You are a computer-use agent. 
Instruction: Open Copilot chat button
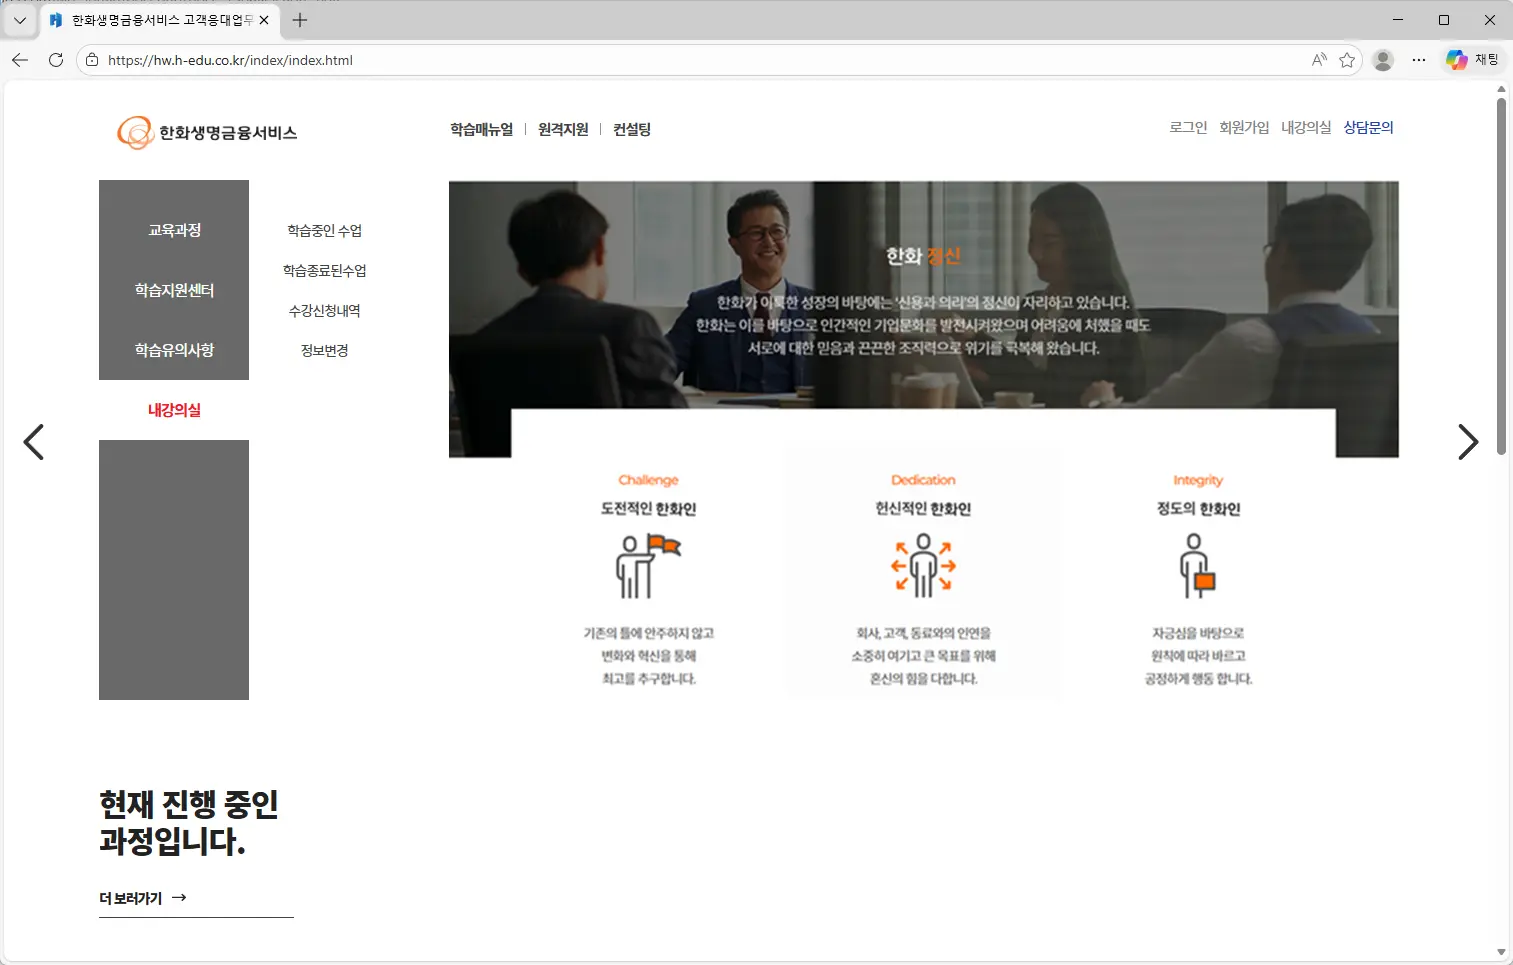1472,60
